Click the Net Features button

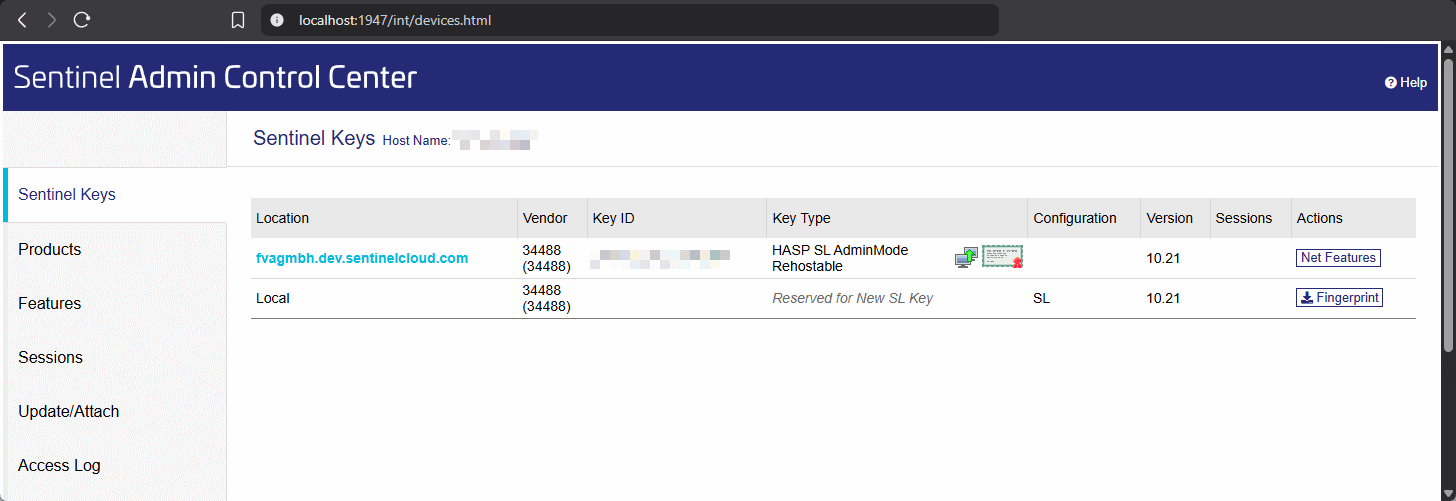pos(1338,258)
